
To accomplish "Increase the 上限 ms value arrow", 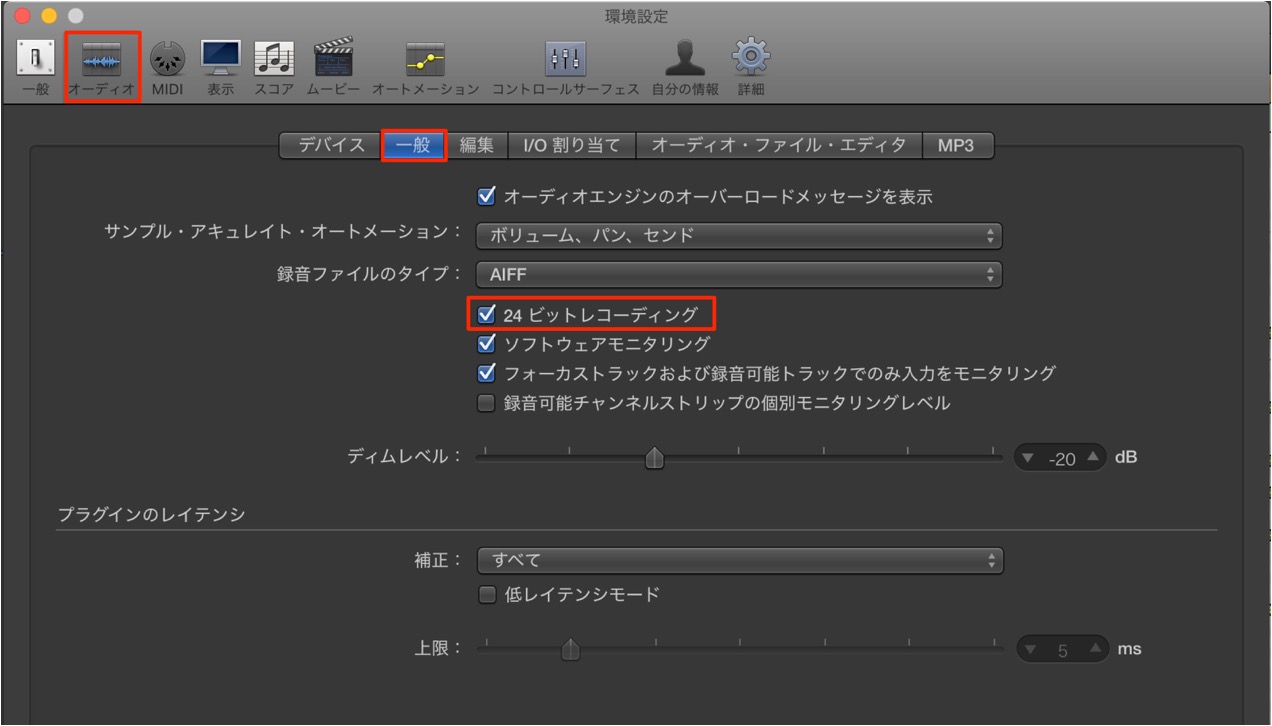I will (x=1095, y=649).
